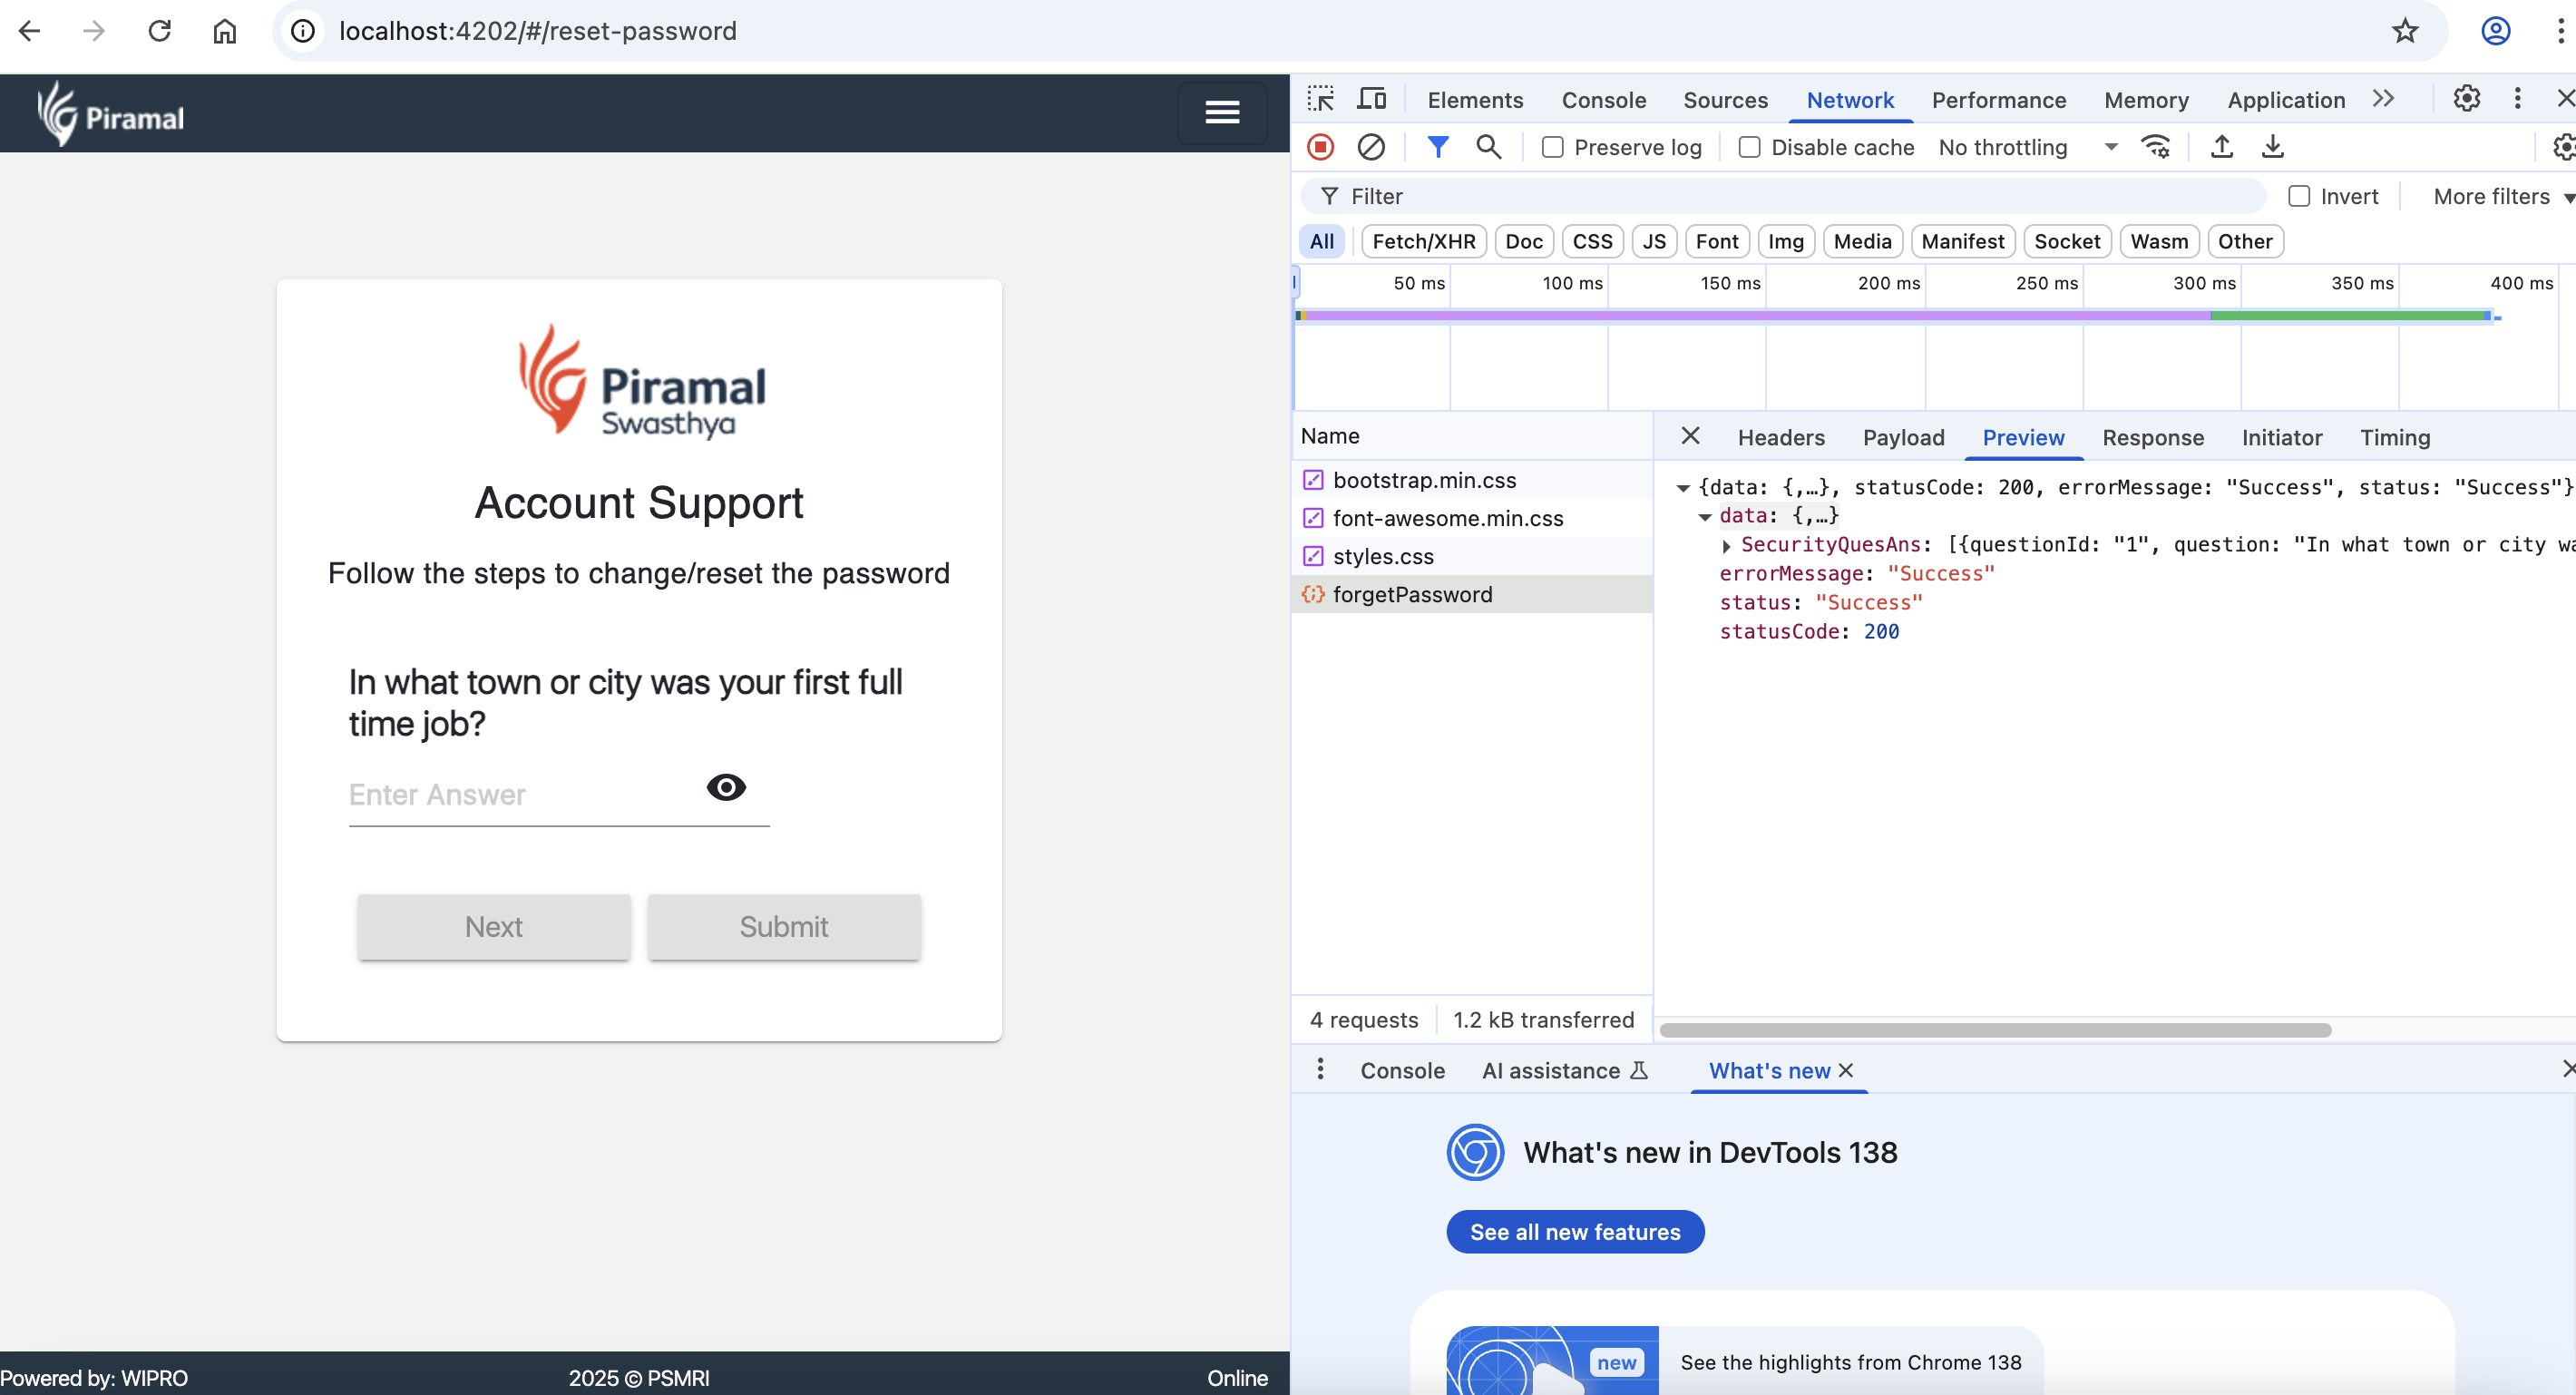Click the browser address bar URL
Image resolution: width=2576 pixels, height=1395 pixels.
click(x=538, y=31)
